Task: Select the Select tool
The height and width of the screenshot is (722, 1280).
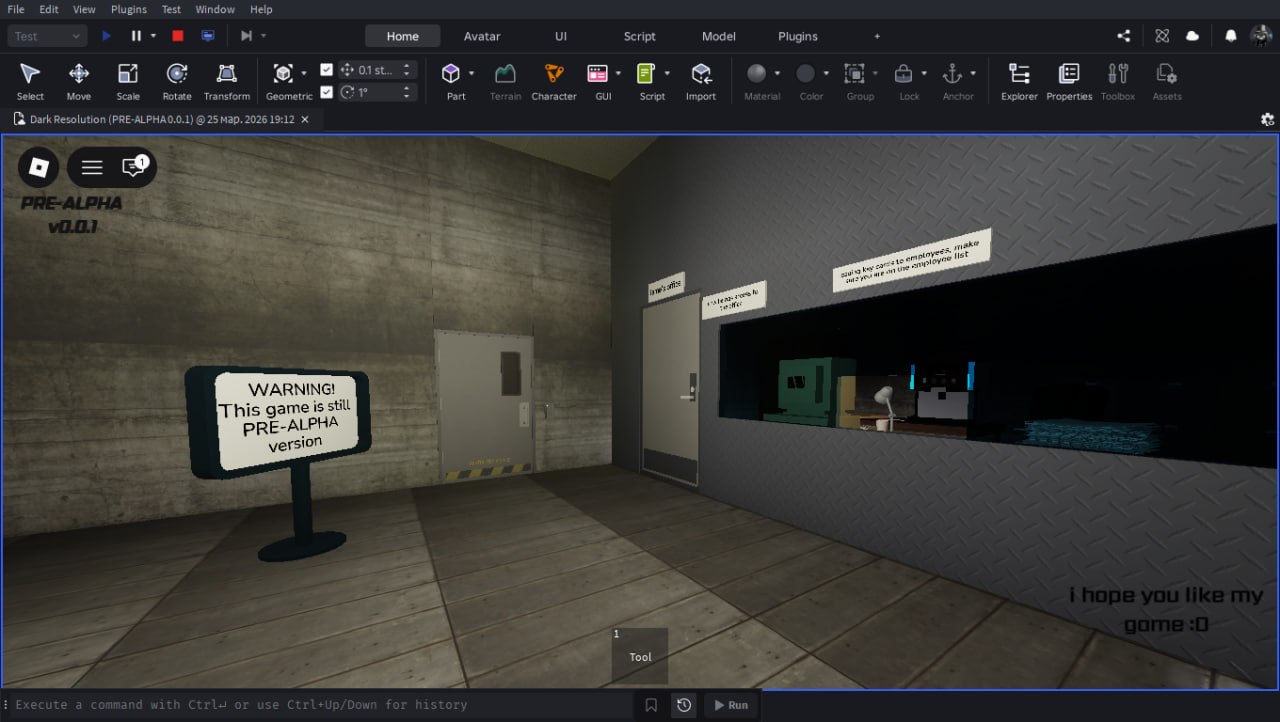Action: (30, 81)
